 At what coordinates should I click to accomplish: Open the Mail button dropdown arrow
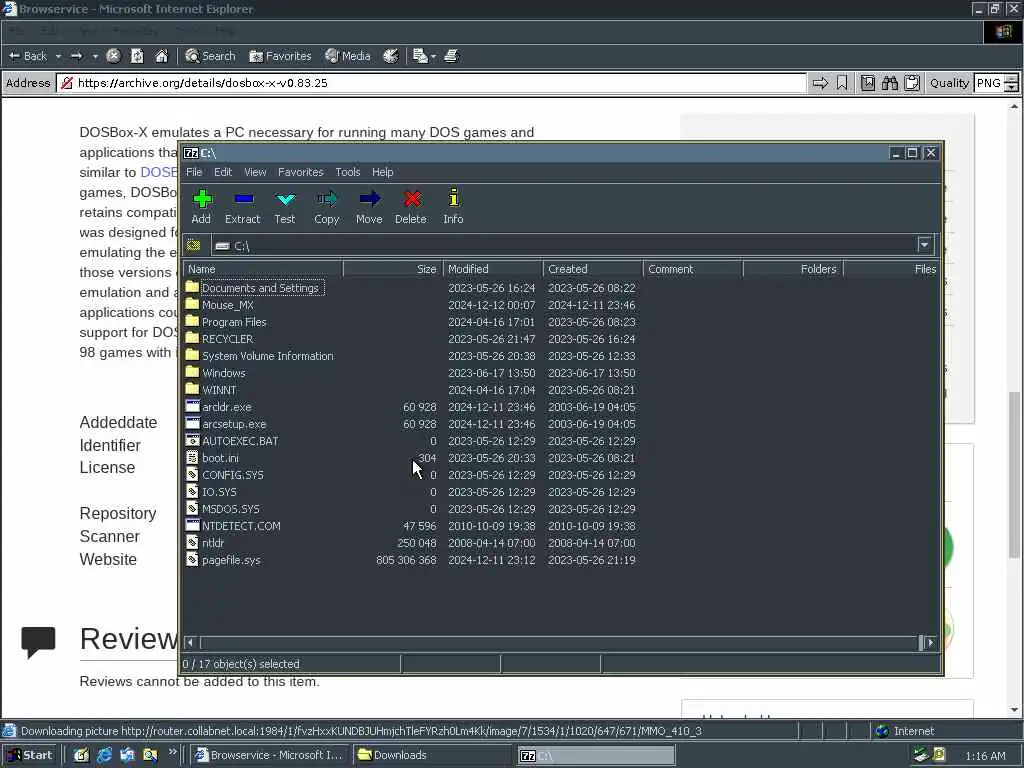coord(433,56)
